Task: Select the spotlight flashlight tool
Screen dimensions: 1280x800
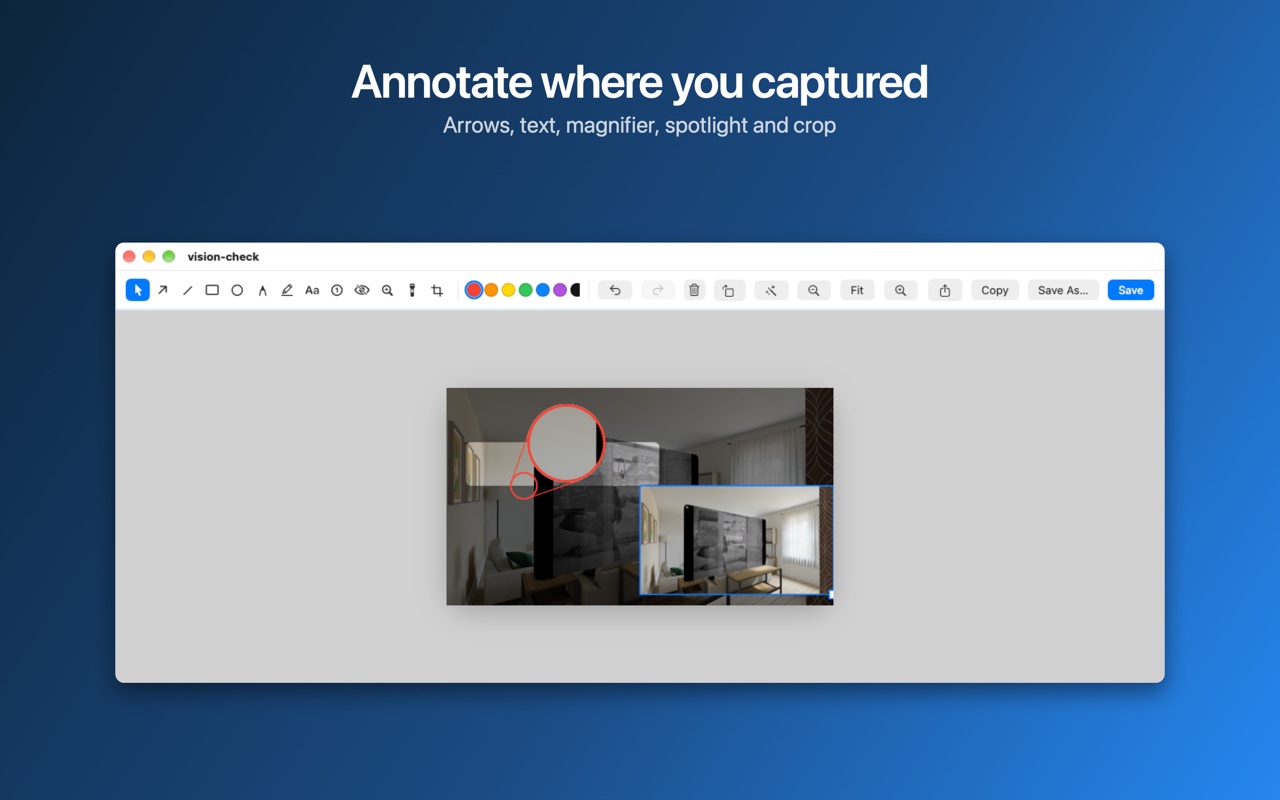Action: 412,290
